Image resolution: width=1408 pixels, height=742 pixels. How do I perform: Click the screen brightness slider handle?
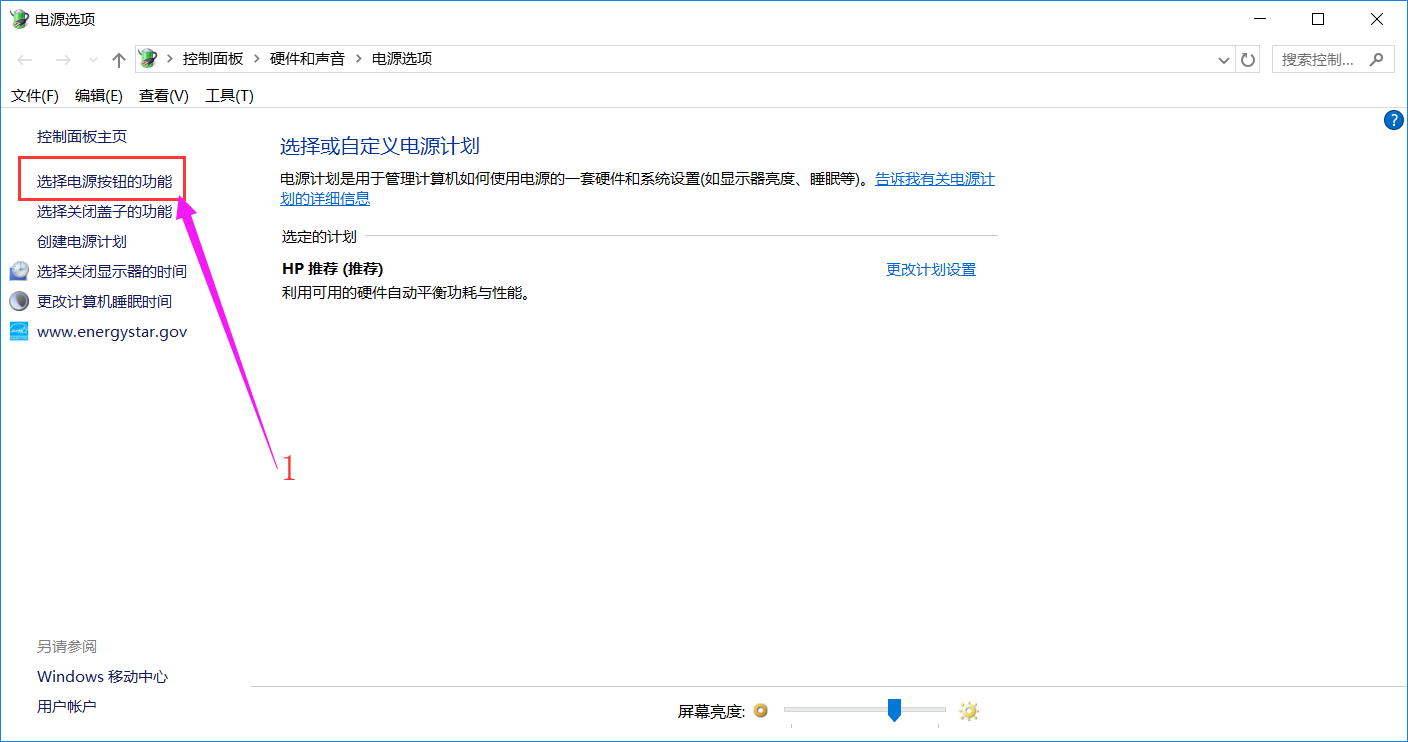(895, 710)
